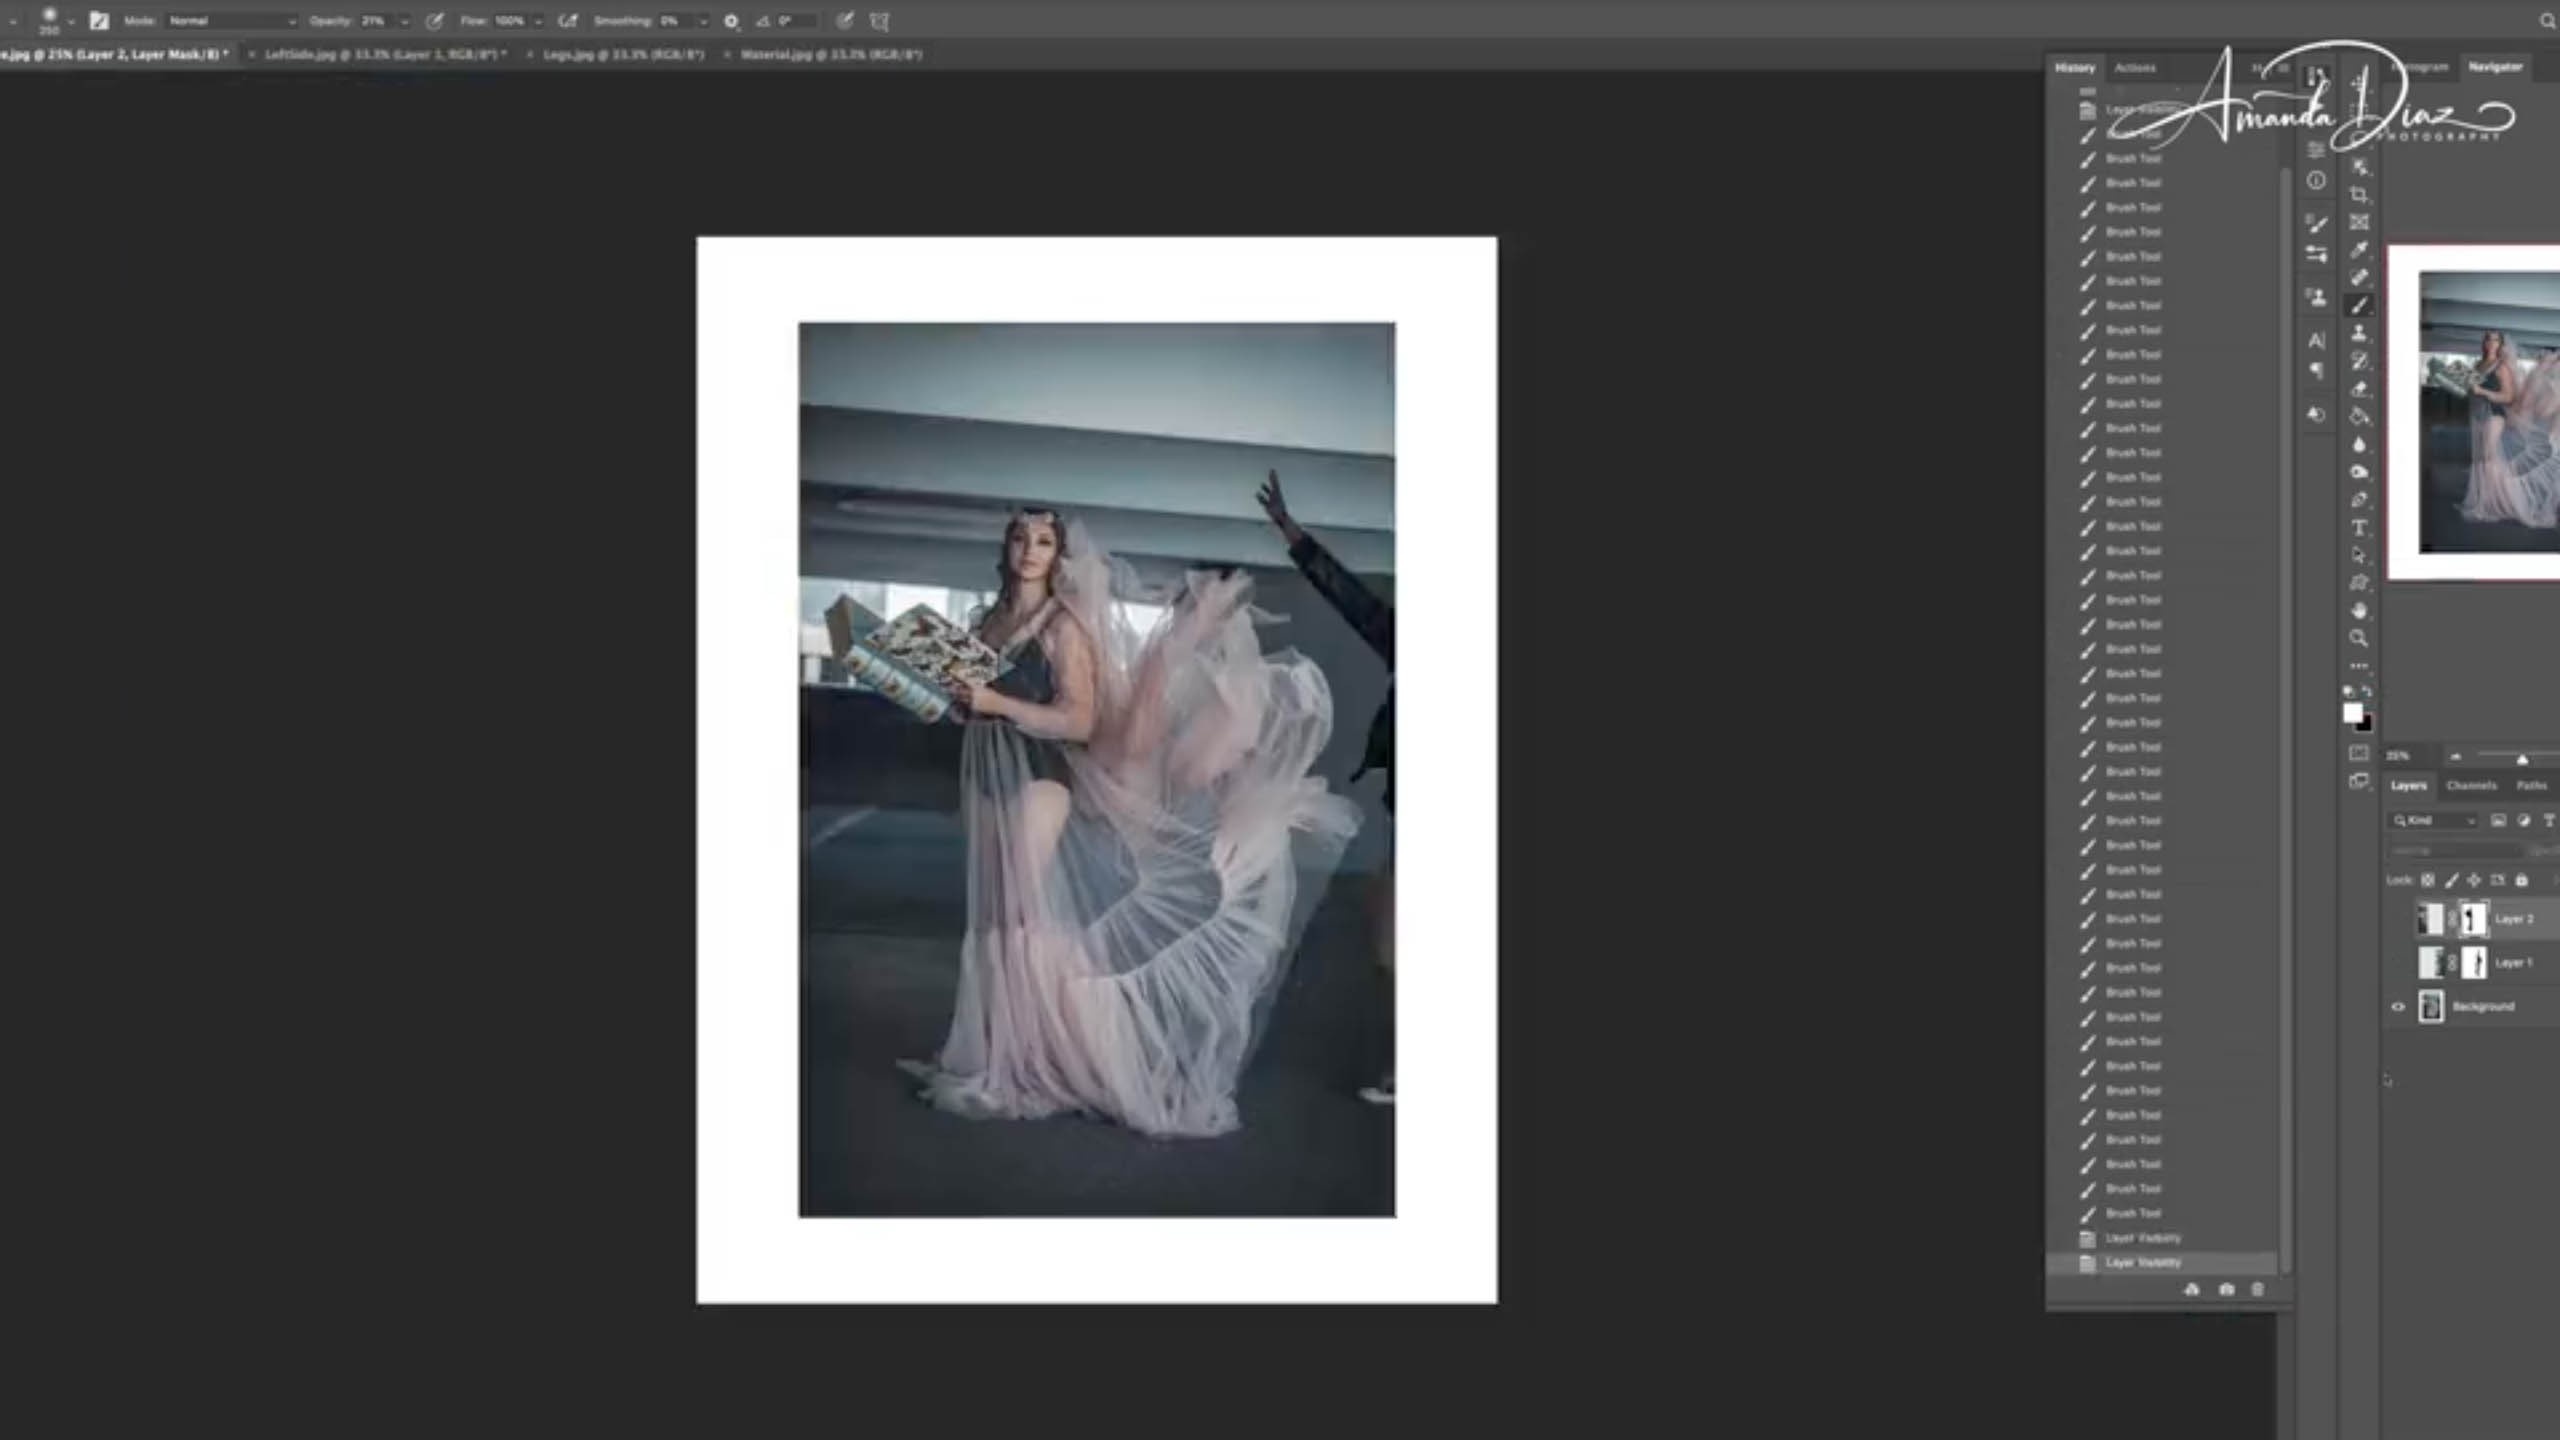This screenshot has height=1440, width=2560.
Task: Click the foreground color swatch
Action: 2352,712
